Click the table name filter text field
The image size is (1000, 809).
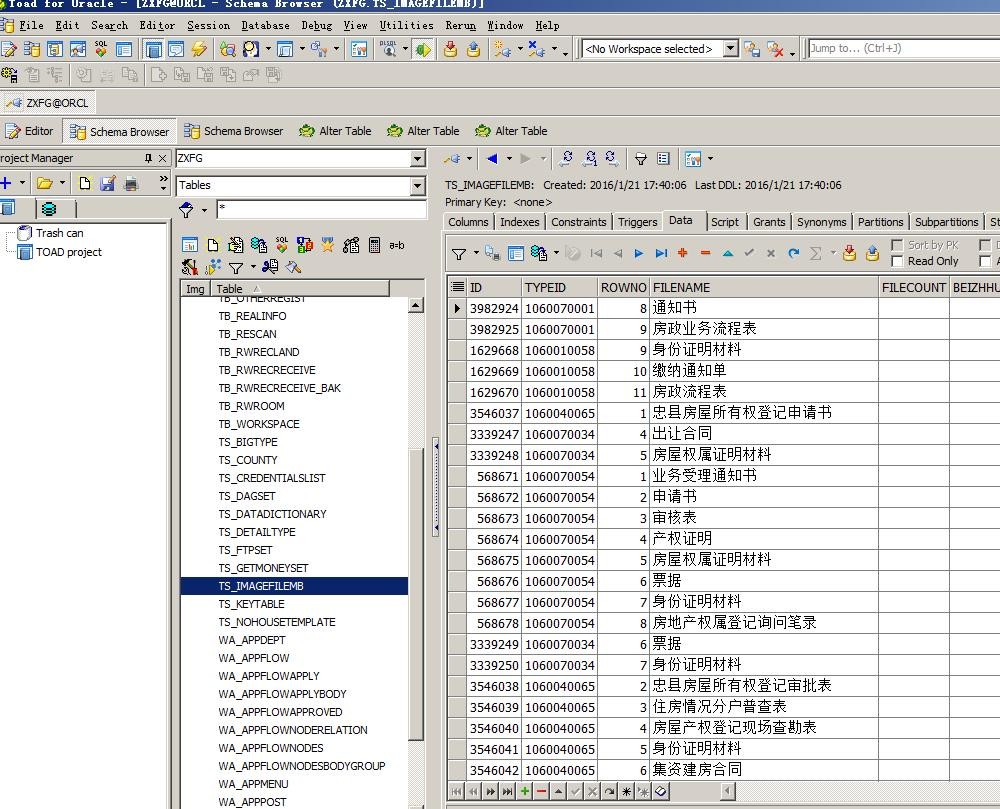click(321, 208)
